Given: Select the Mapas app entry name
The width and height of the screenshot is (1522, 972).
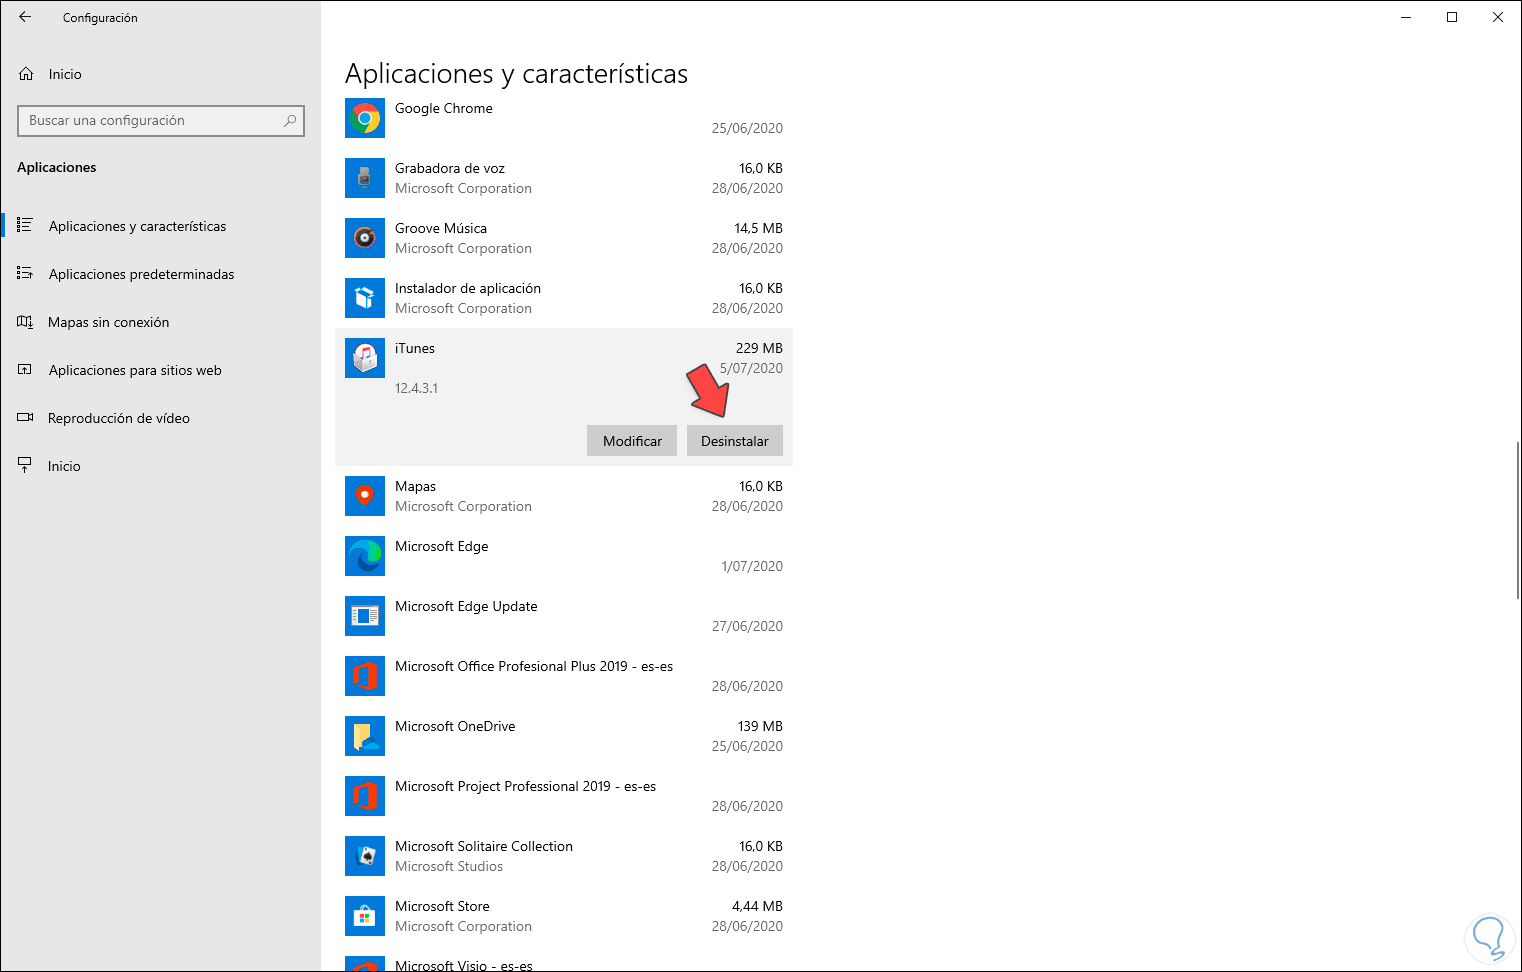Looking at the screenshot, I should tap(415, 486).
